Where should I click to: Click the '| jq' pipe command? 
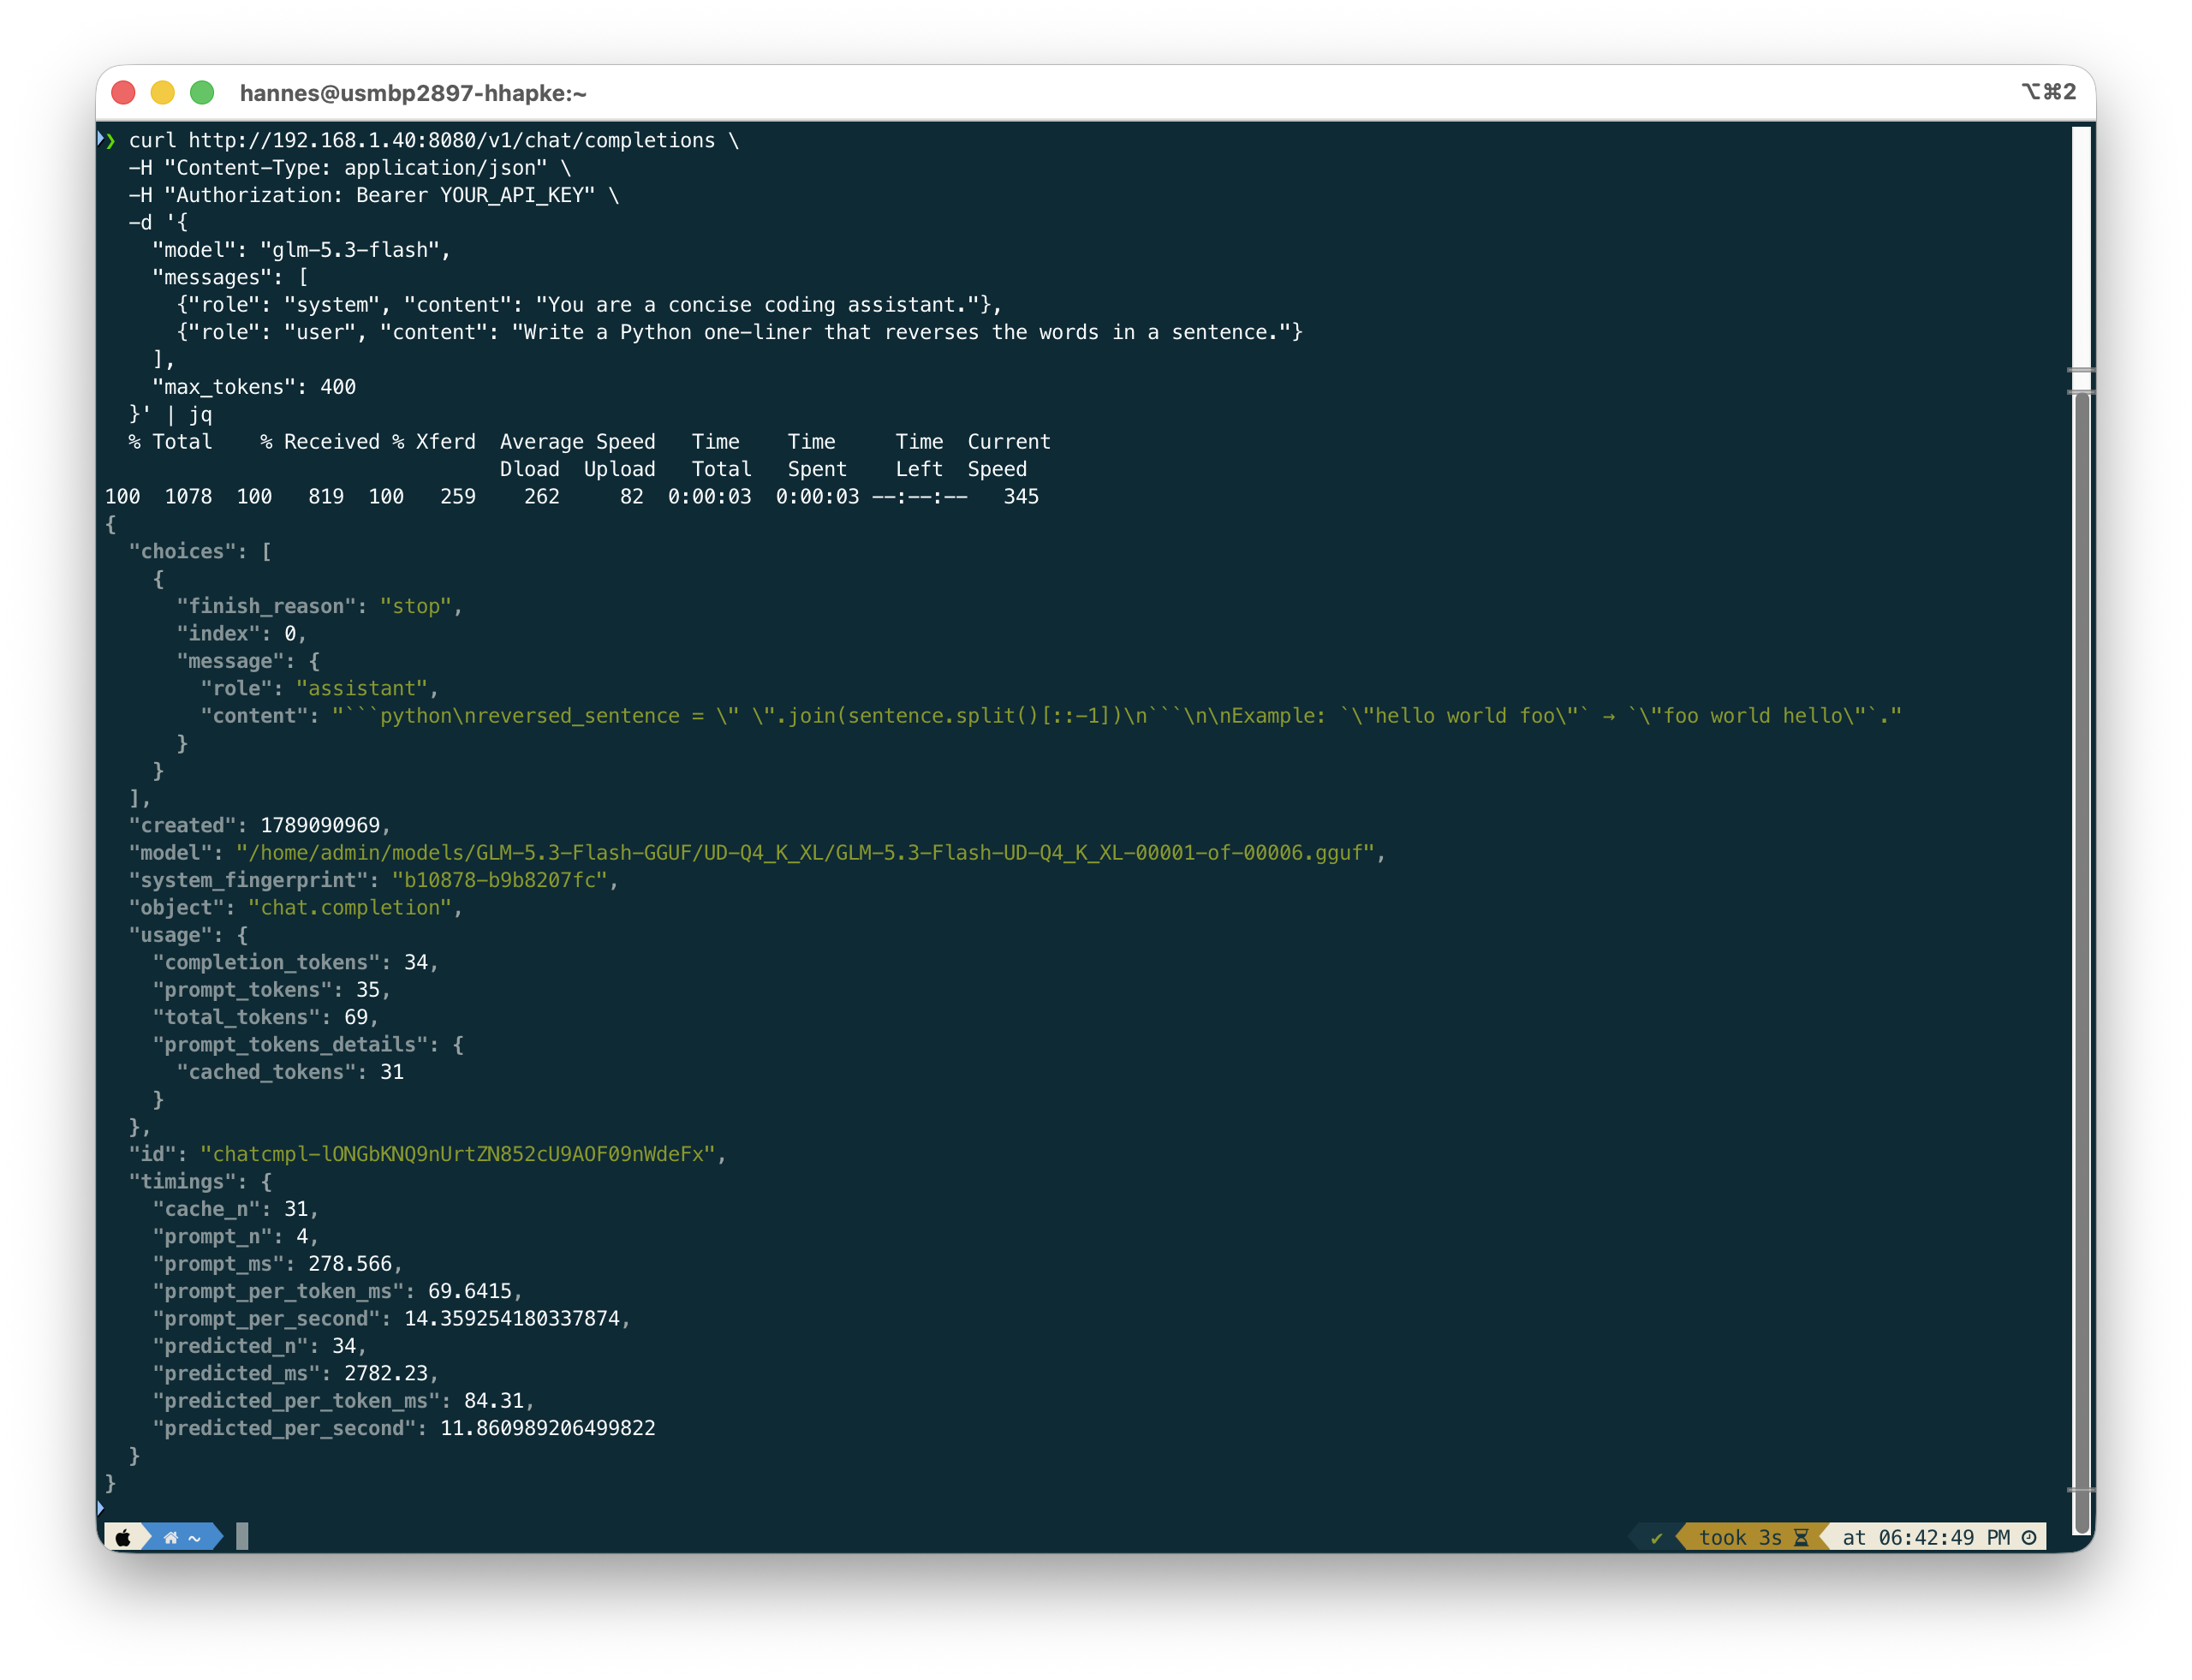(189, 414)
